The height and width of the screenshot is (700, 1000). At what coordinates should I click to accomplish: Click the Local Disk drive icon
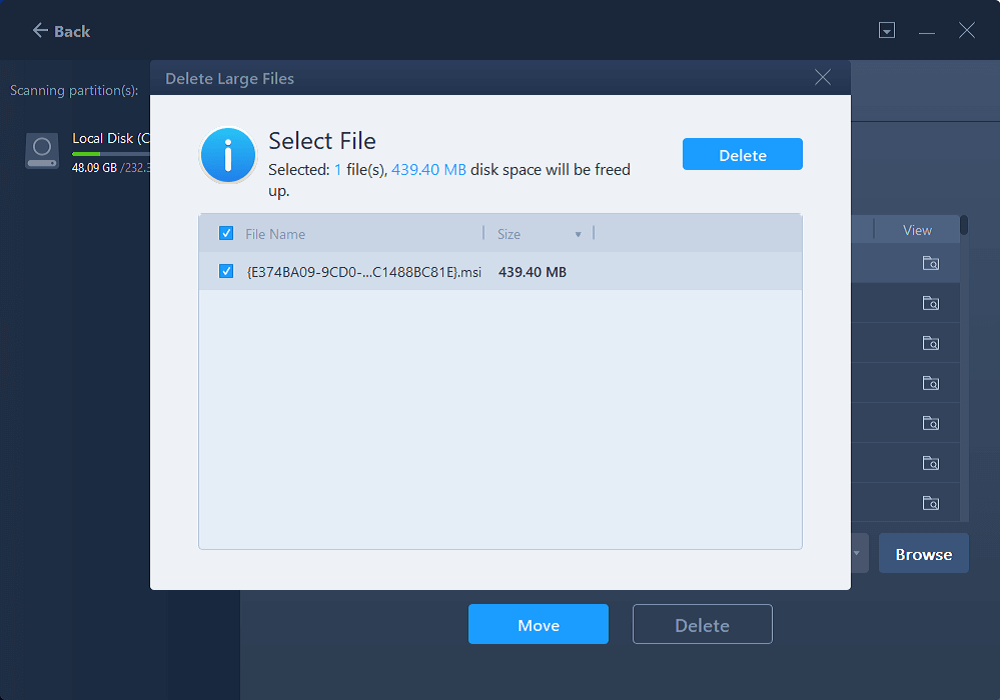click(42, 150)
